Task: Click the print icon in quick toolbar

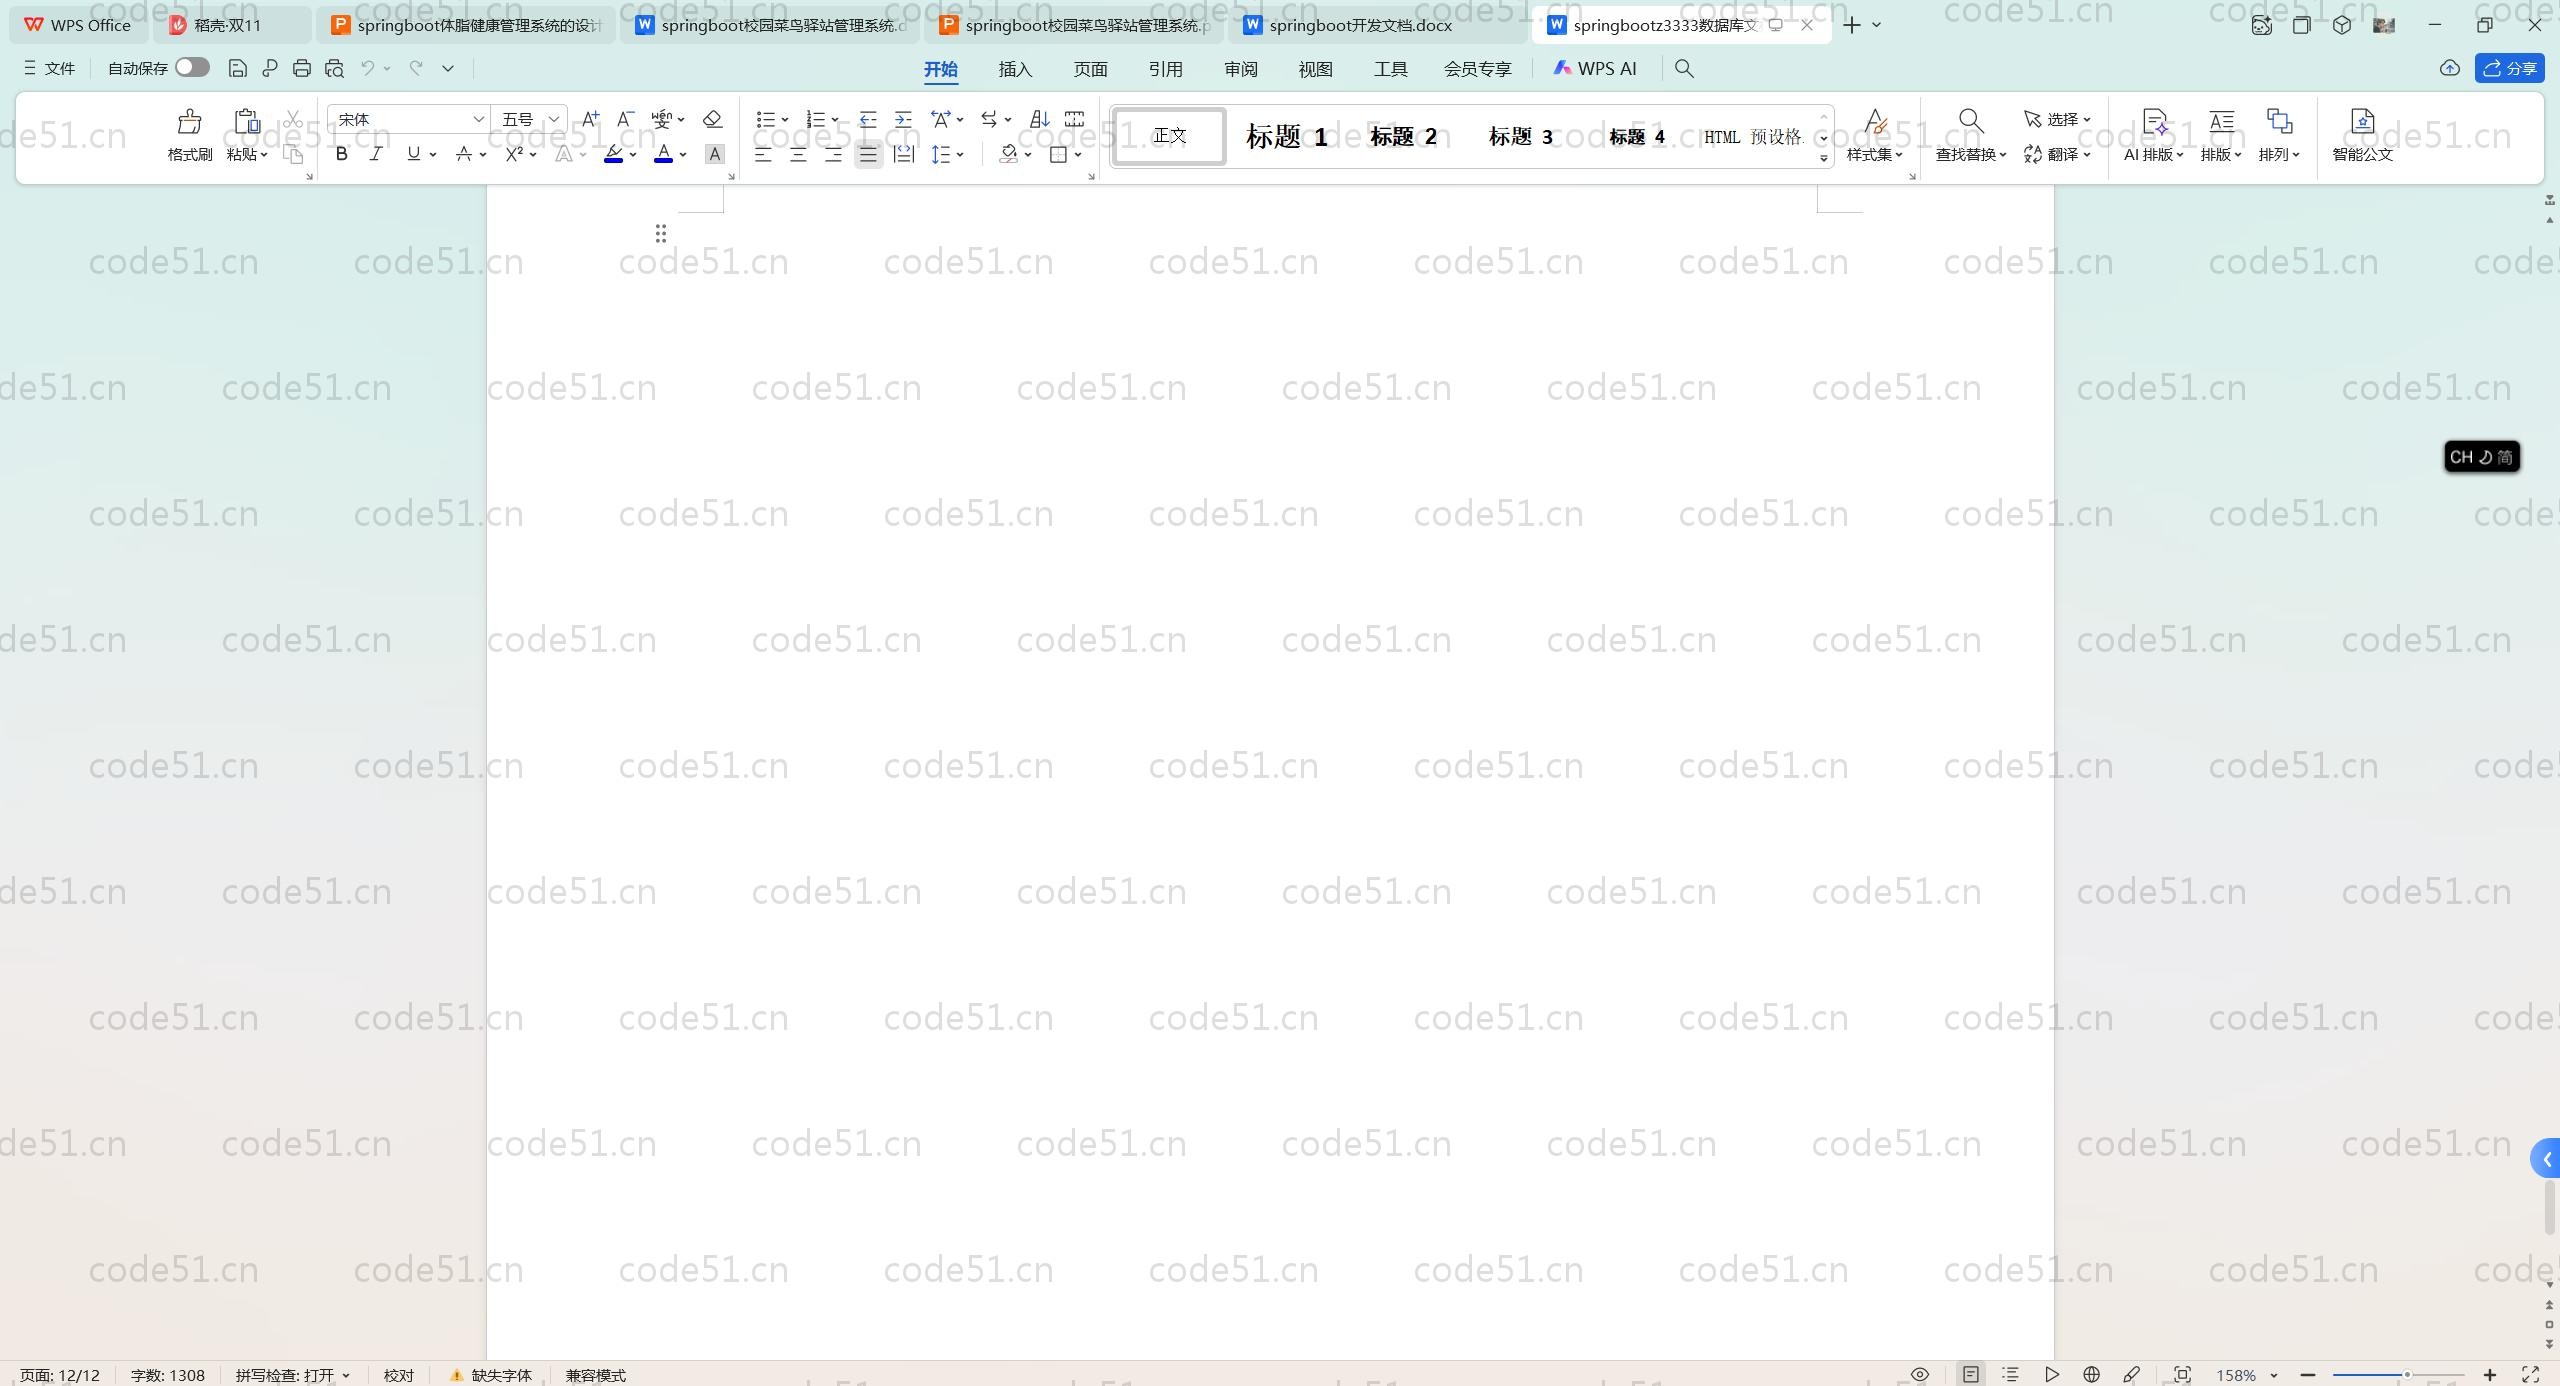Action: [x=302, y=68]
